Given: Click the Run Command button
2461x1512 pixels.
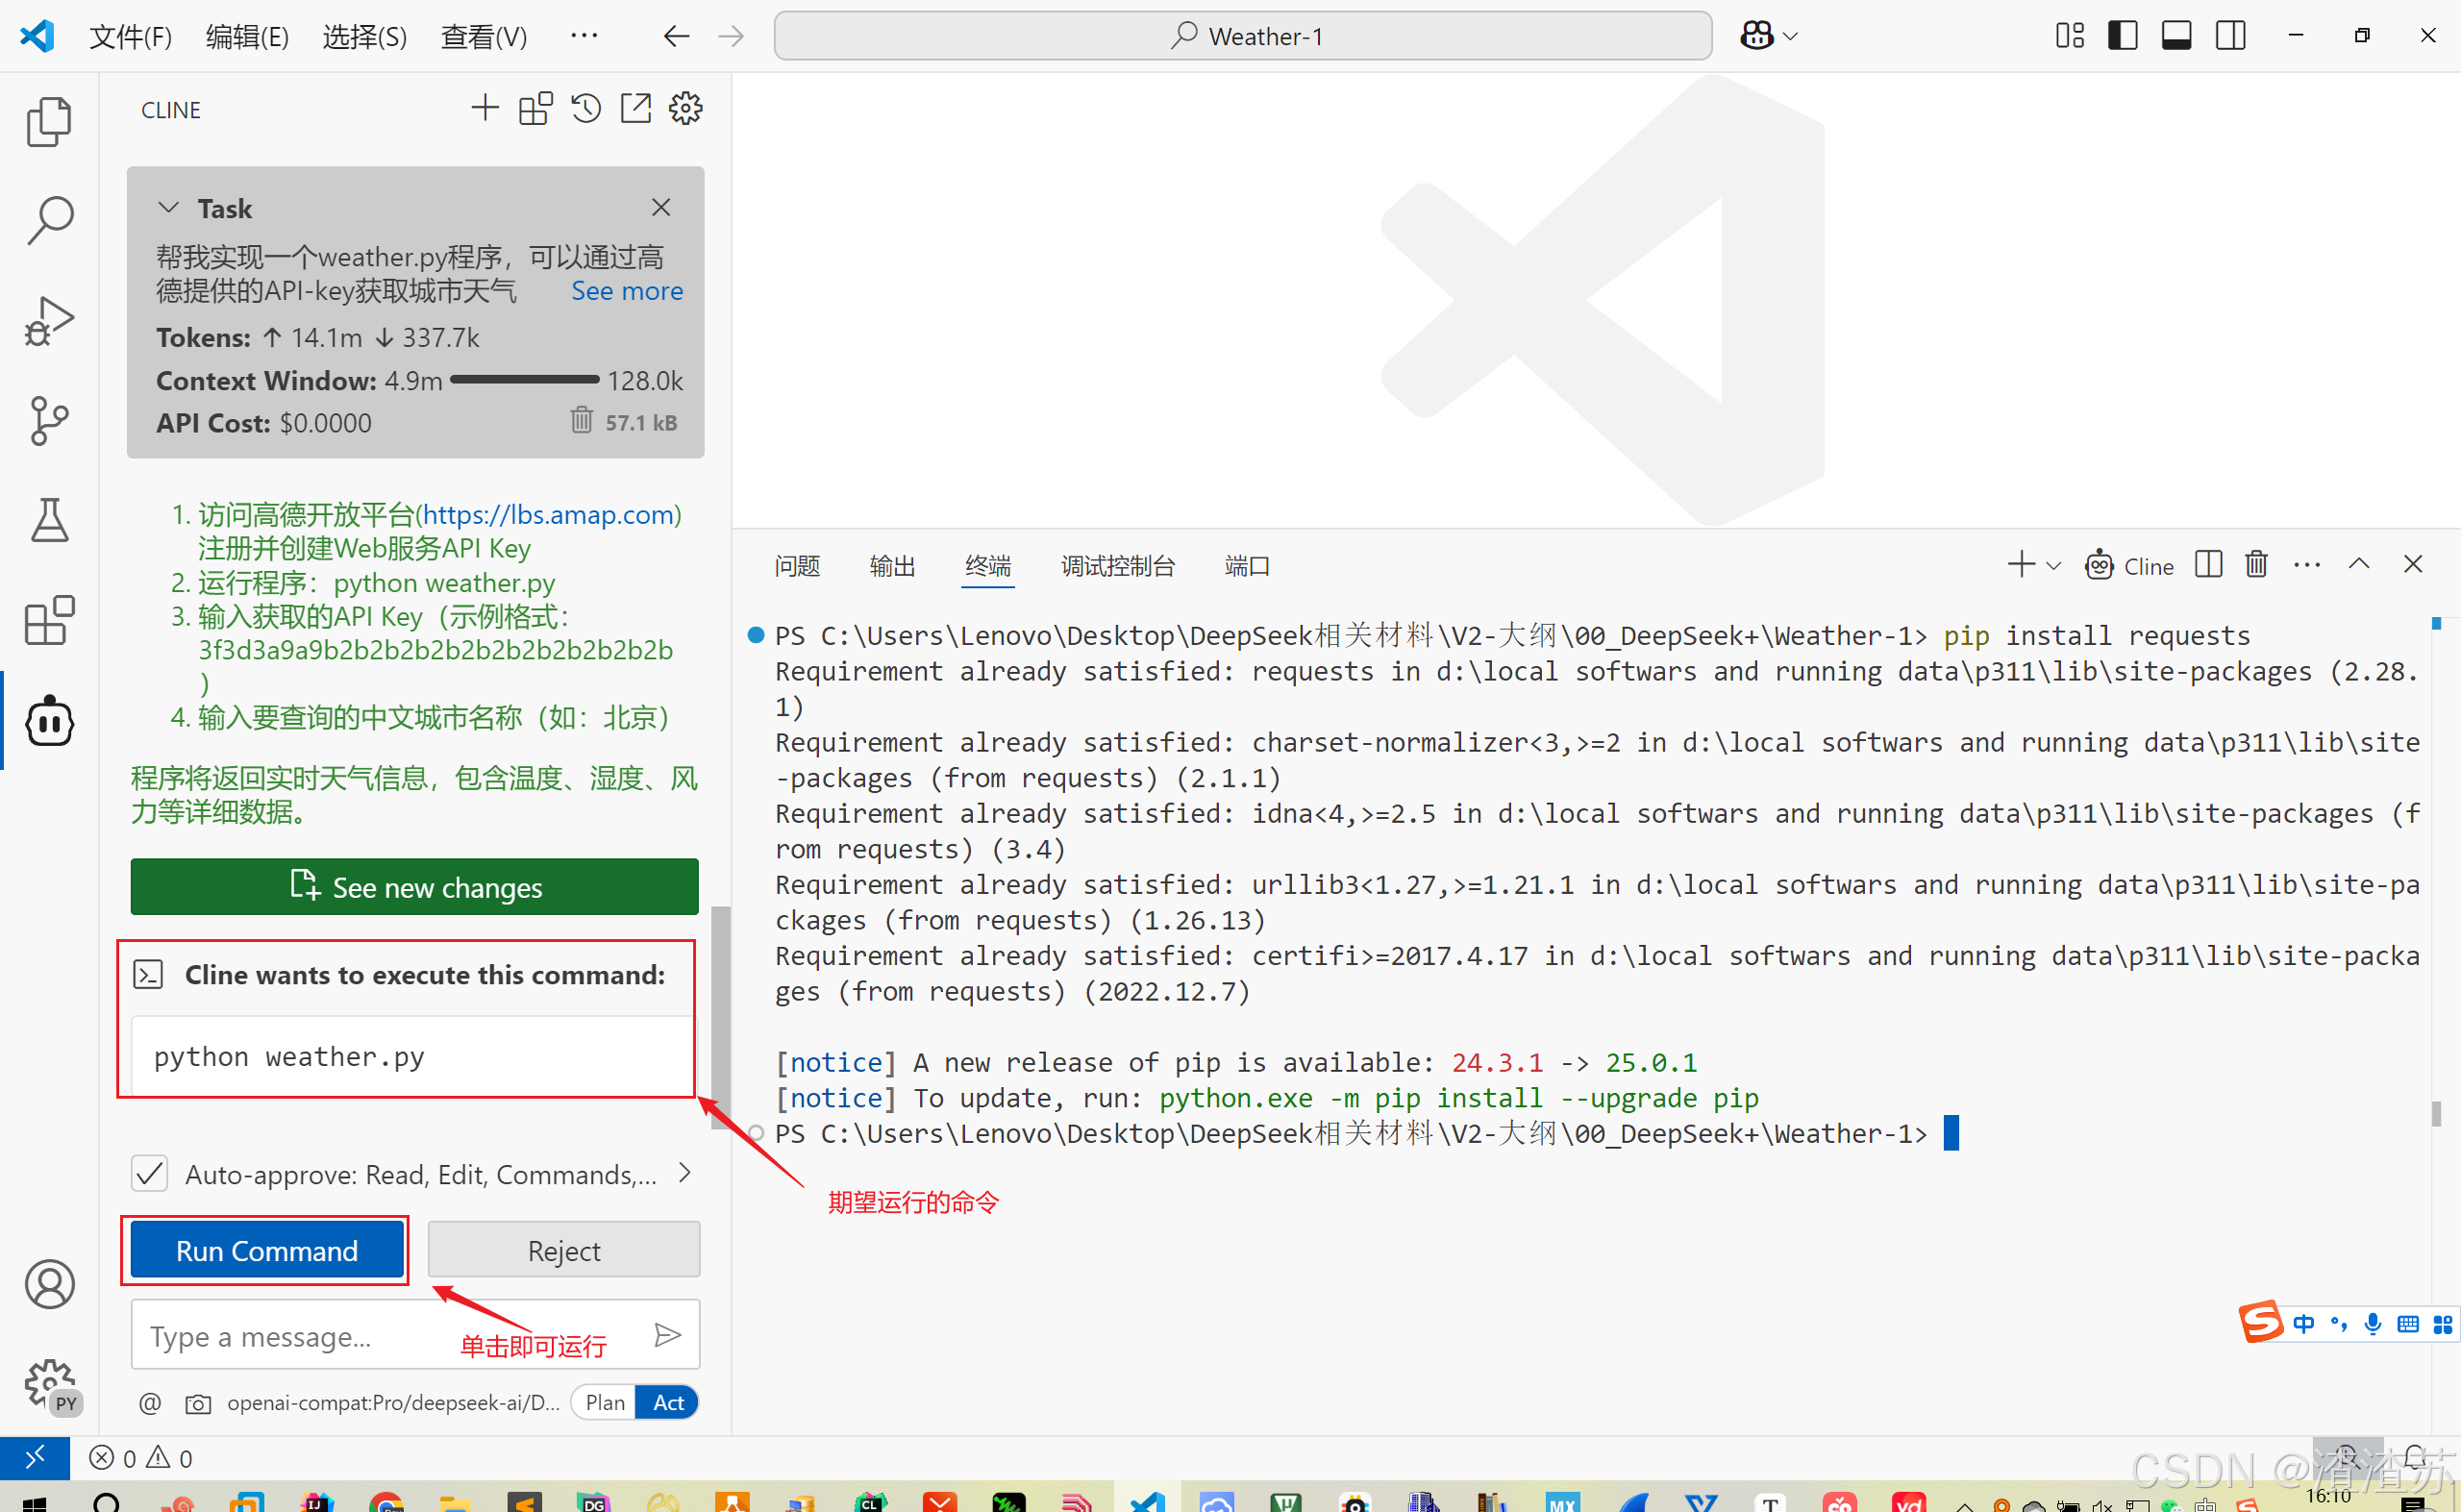Looking at the screenshot, I should pyautogui.click(x=266, y=1250).
